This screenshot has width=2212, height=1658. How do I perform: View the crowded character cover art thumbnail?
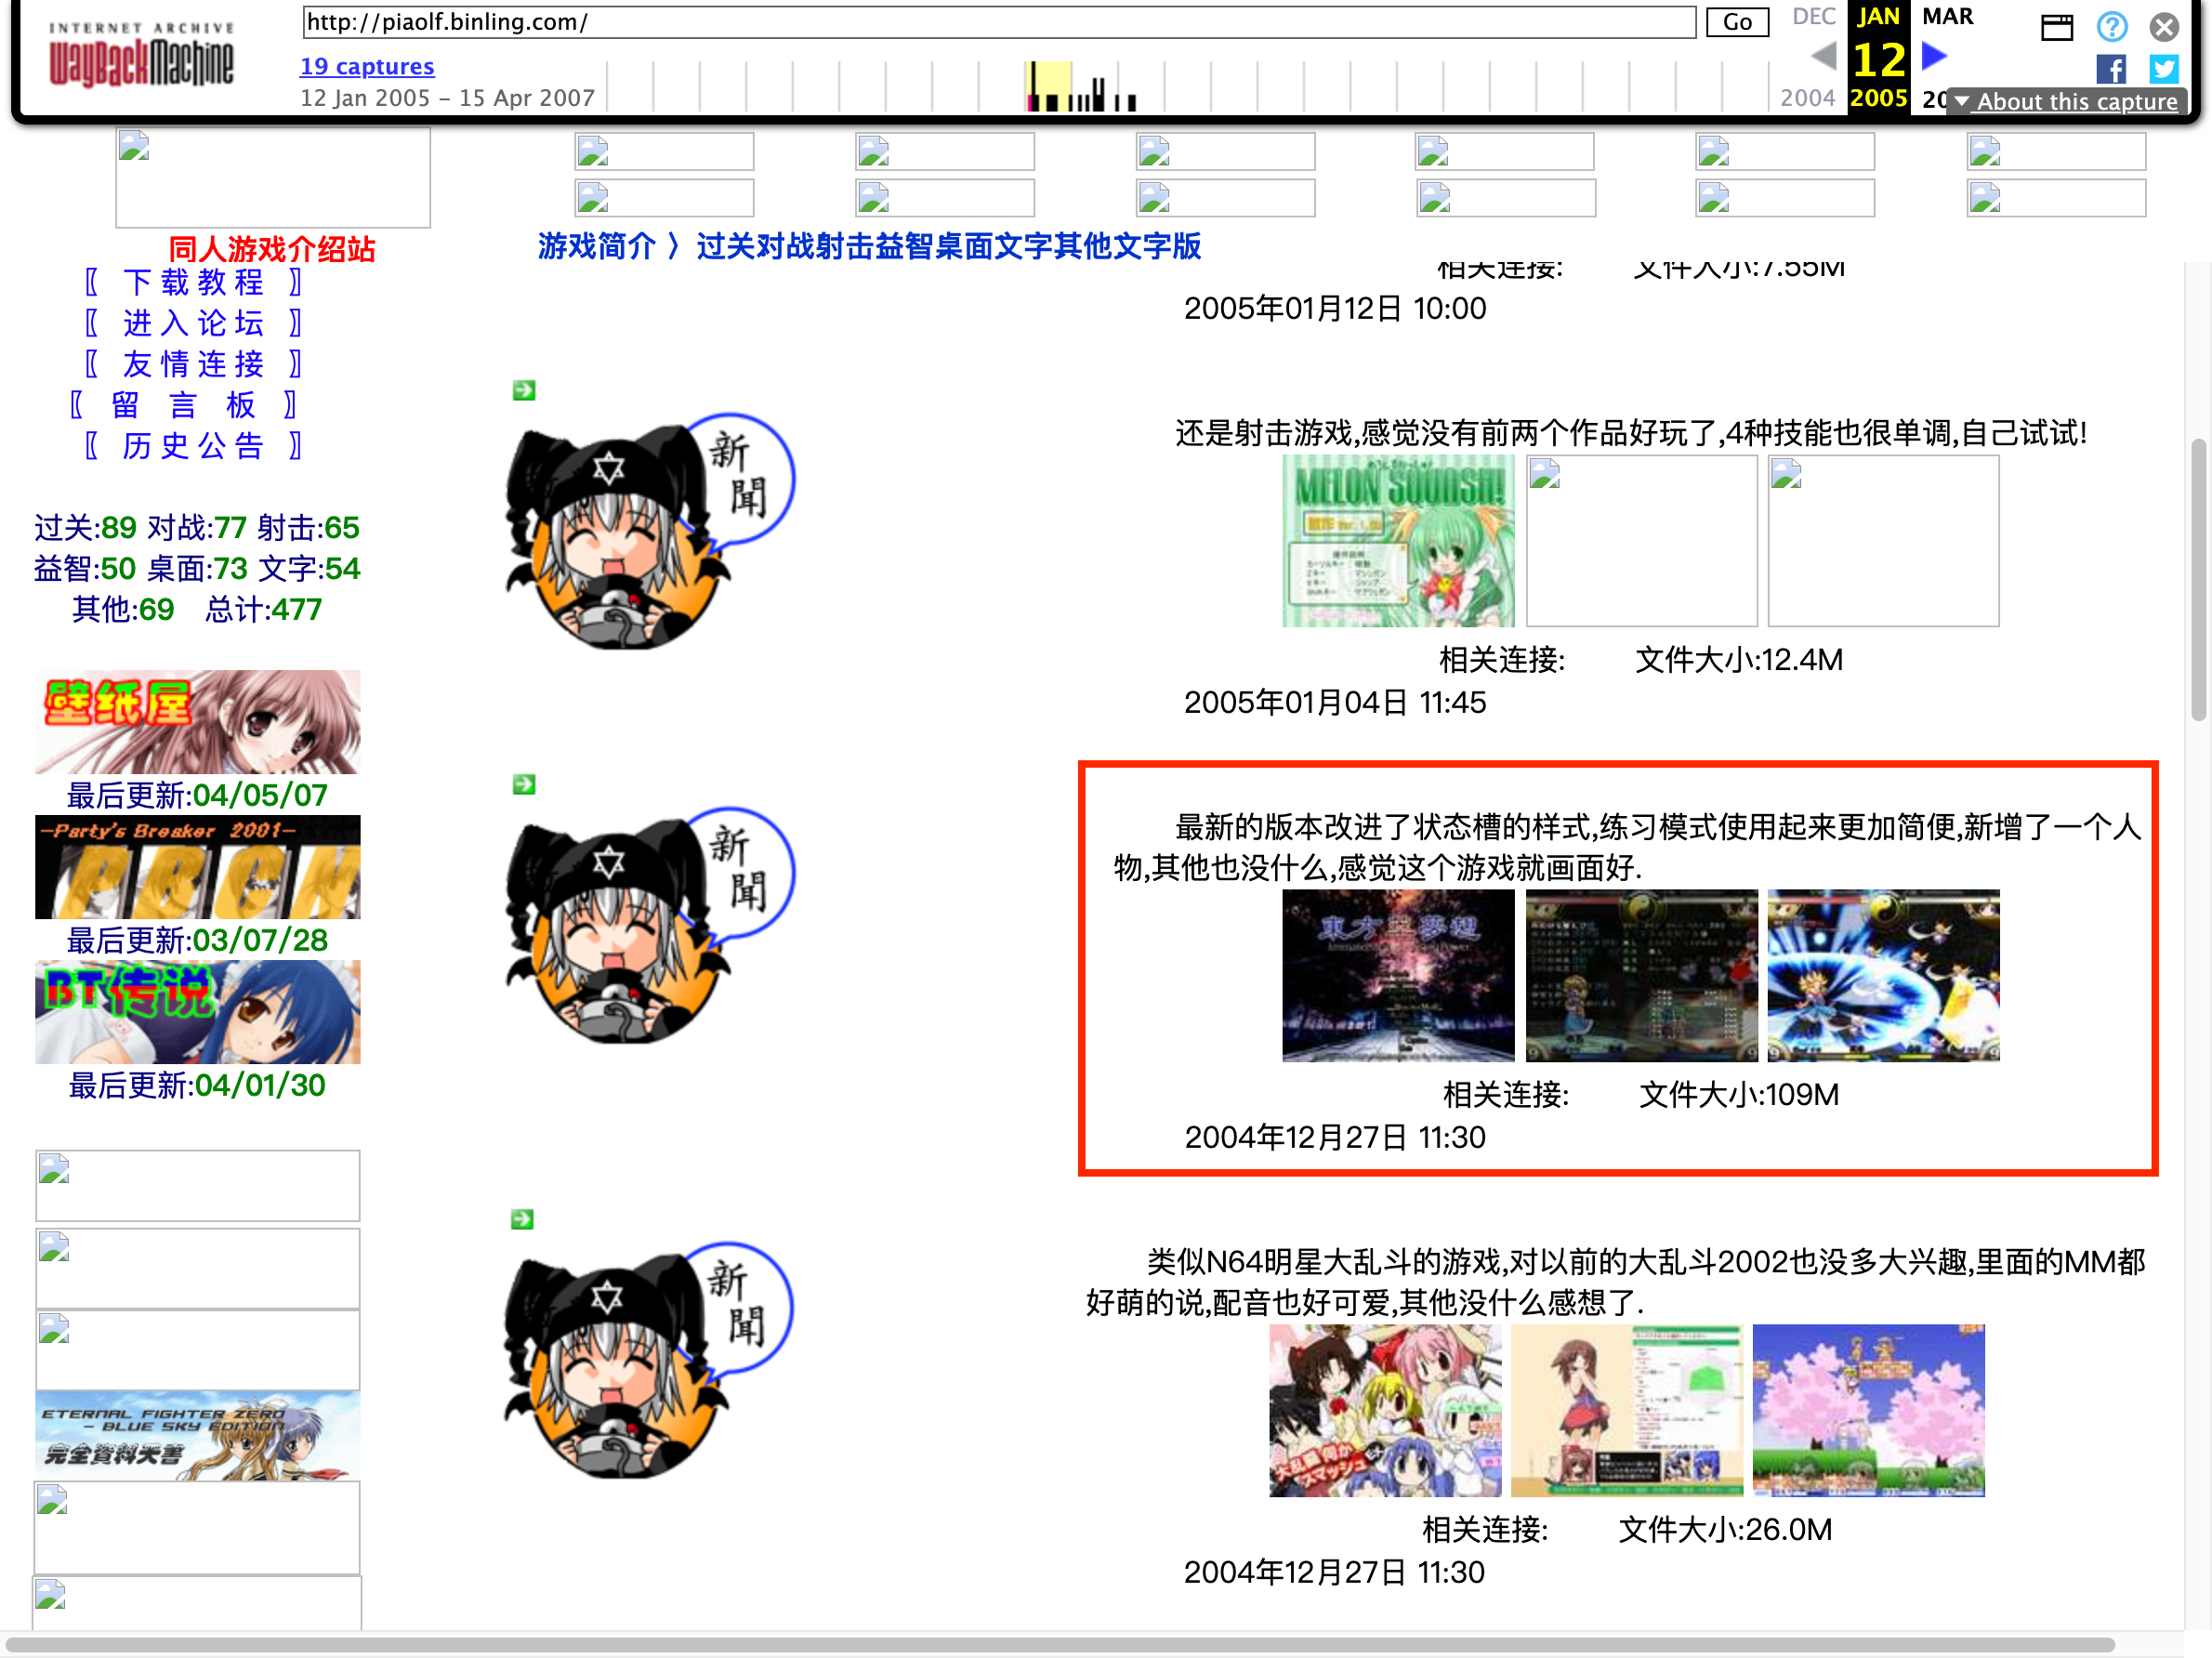pyautogui.click(x=1385, y=1411)
